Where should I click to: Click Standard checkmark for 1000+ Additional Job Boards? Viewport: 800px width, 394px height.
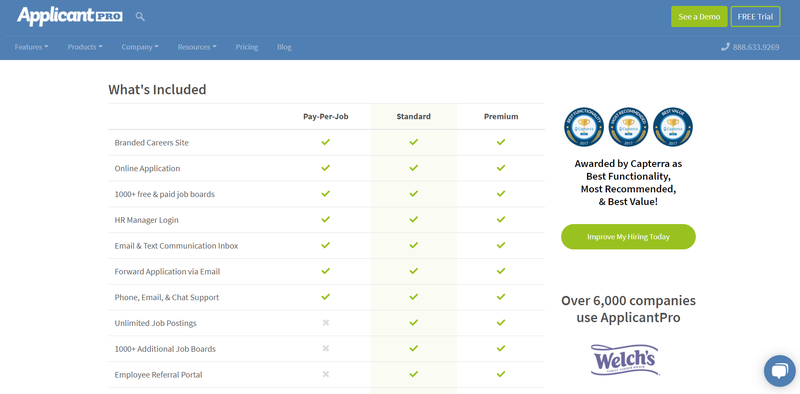click(413, 348)
